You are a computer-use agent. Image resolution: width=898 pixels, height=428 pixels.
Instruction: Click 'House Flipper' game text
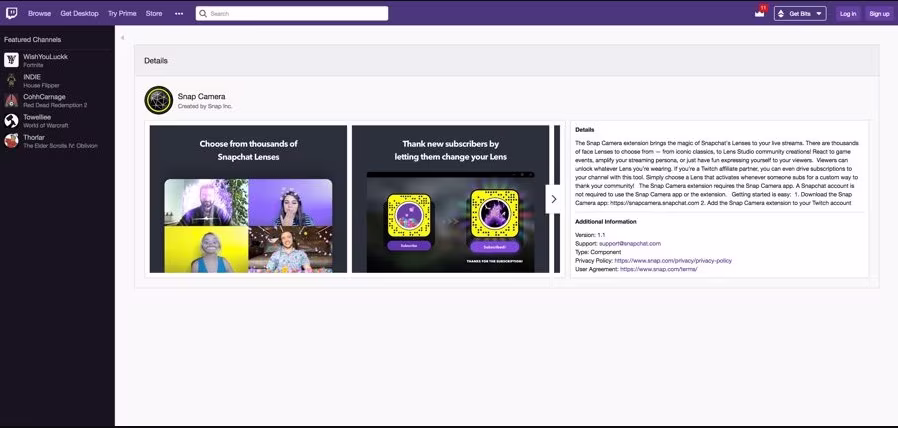(x=41, y=85)
